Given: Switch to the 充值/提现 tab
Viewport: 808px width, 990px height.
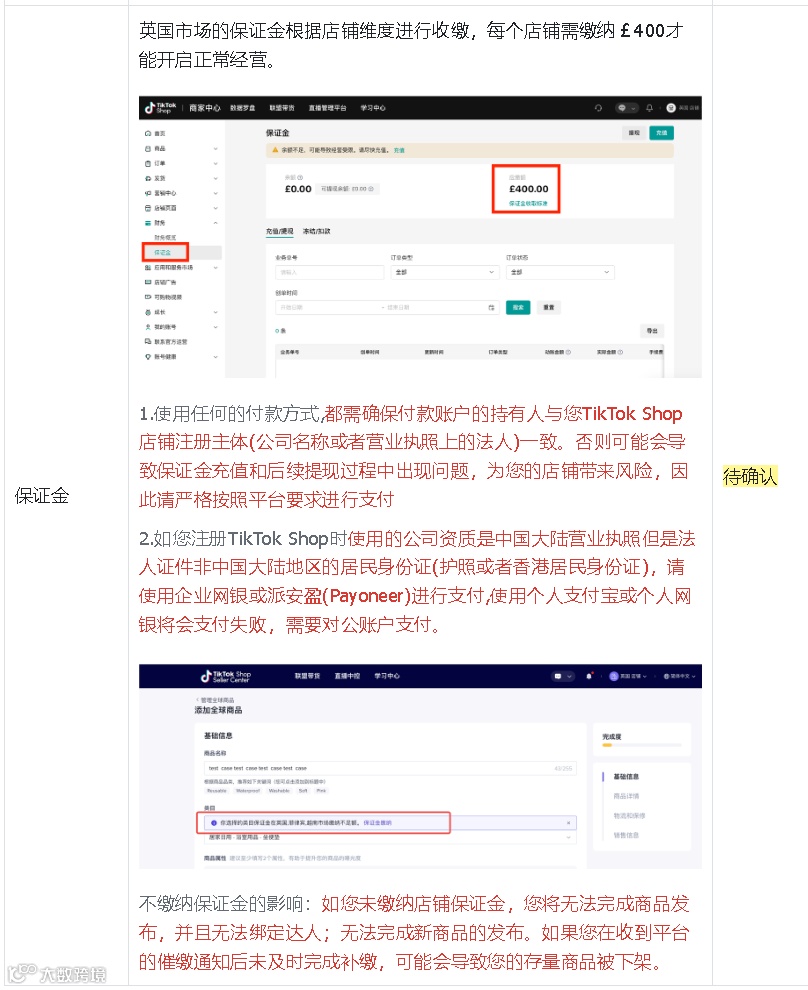Looking at the screenshot, I should coord(280,231).
